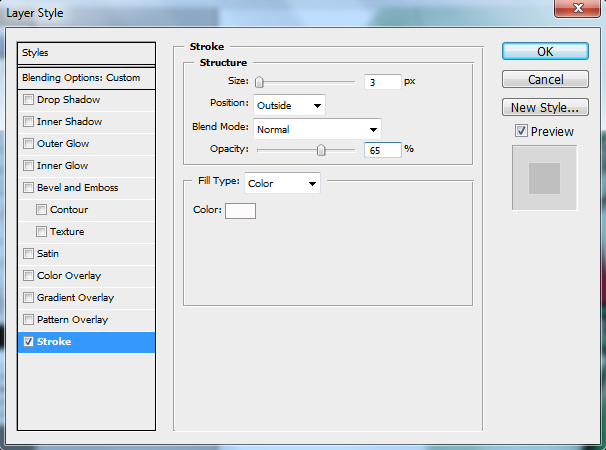The width and height of the screenshot is (606, 450).
Task: Select the Satin label
Action: pyautogui.click(x=48, y=254)
